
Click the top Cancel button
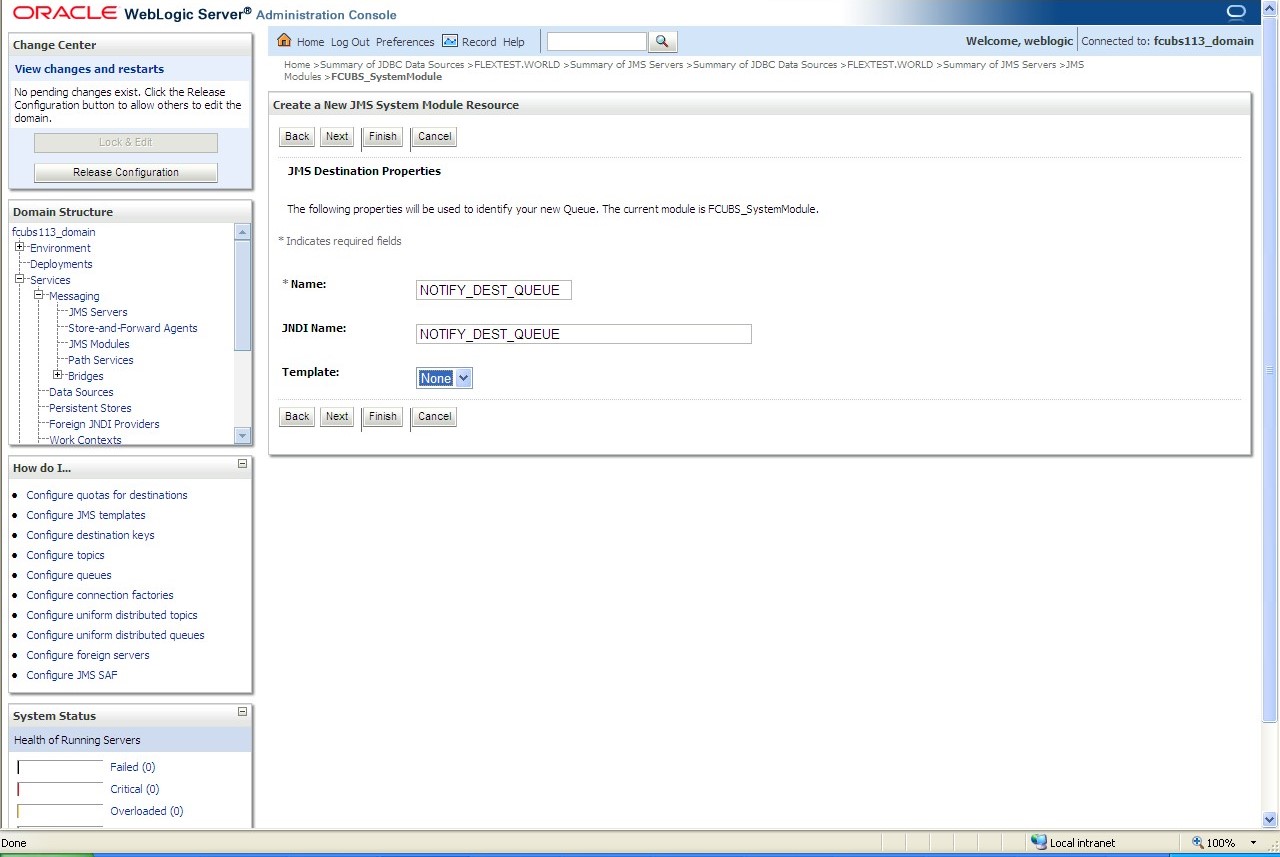coord(434,137)
